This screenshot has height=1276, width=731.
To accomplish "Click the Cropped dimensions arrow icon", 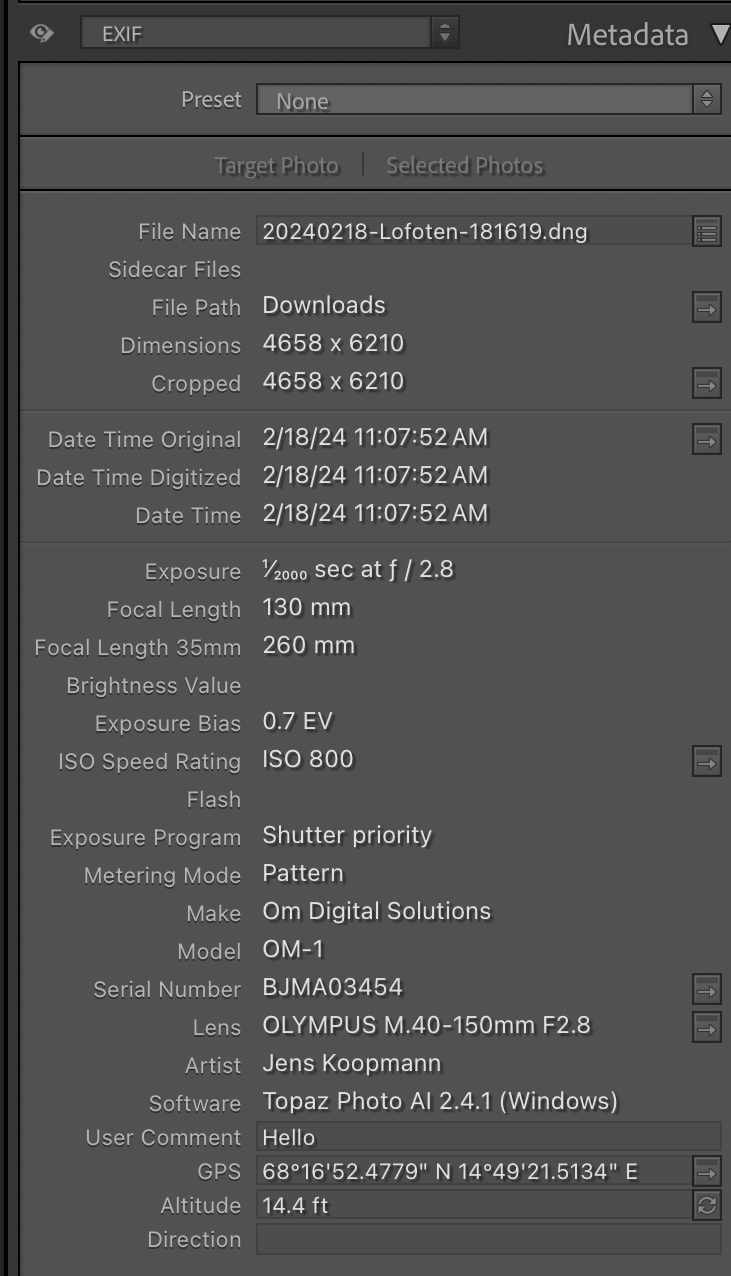I will pos(707,383).
